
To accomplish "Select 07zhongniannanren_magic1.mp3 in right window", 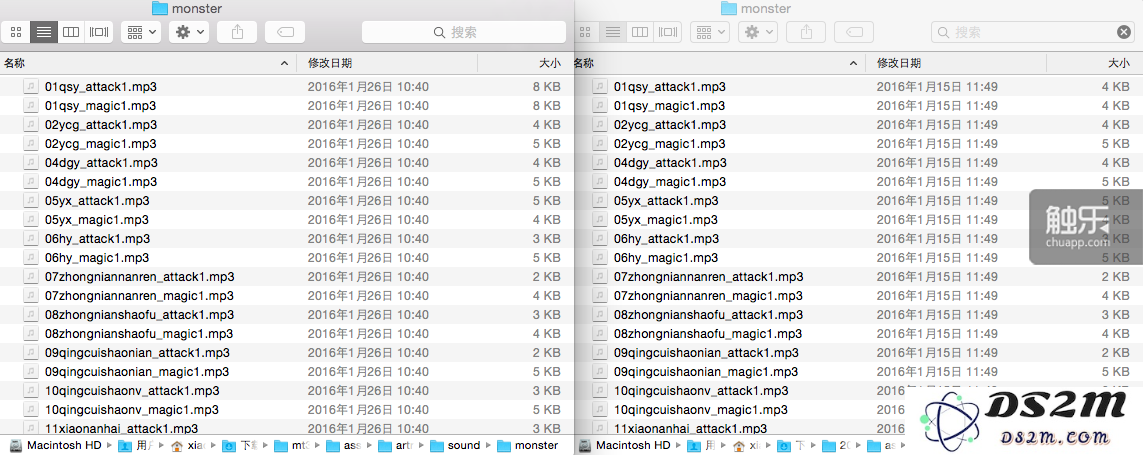I will click(x=709, y=295).
